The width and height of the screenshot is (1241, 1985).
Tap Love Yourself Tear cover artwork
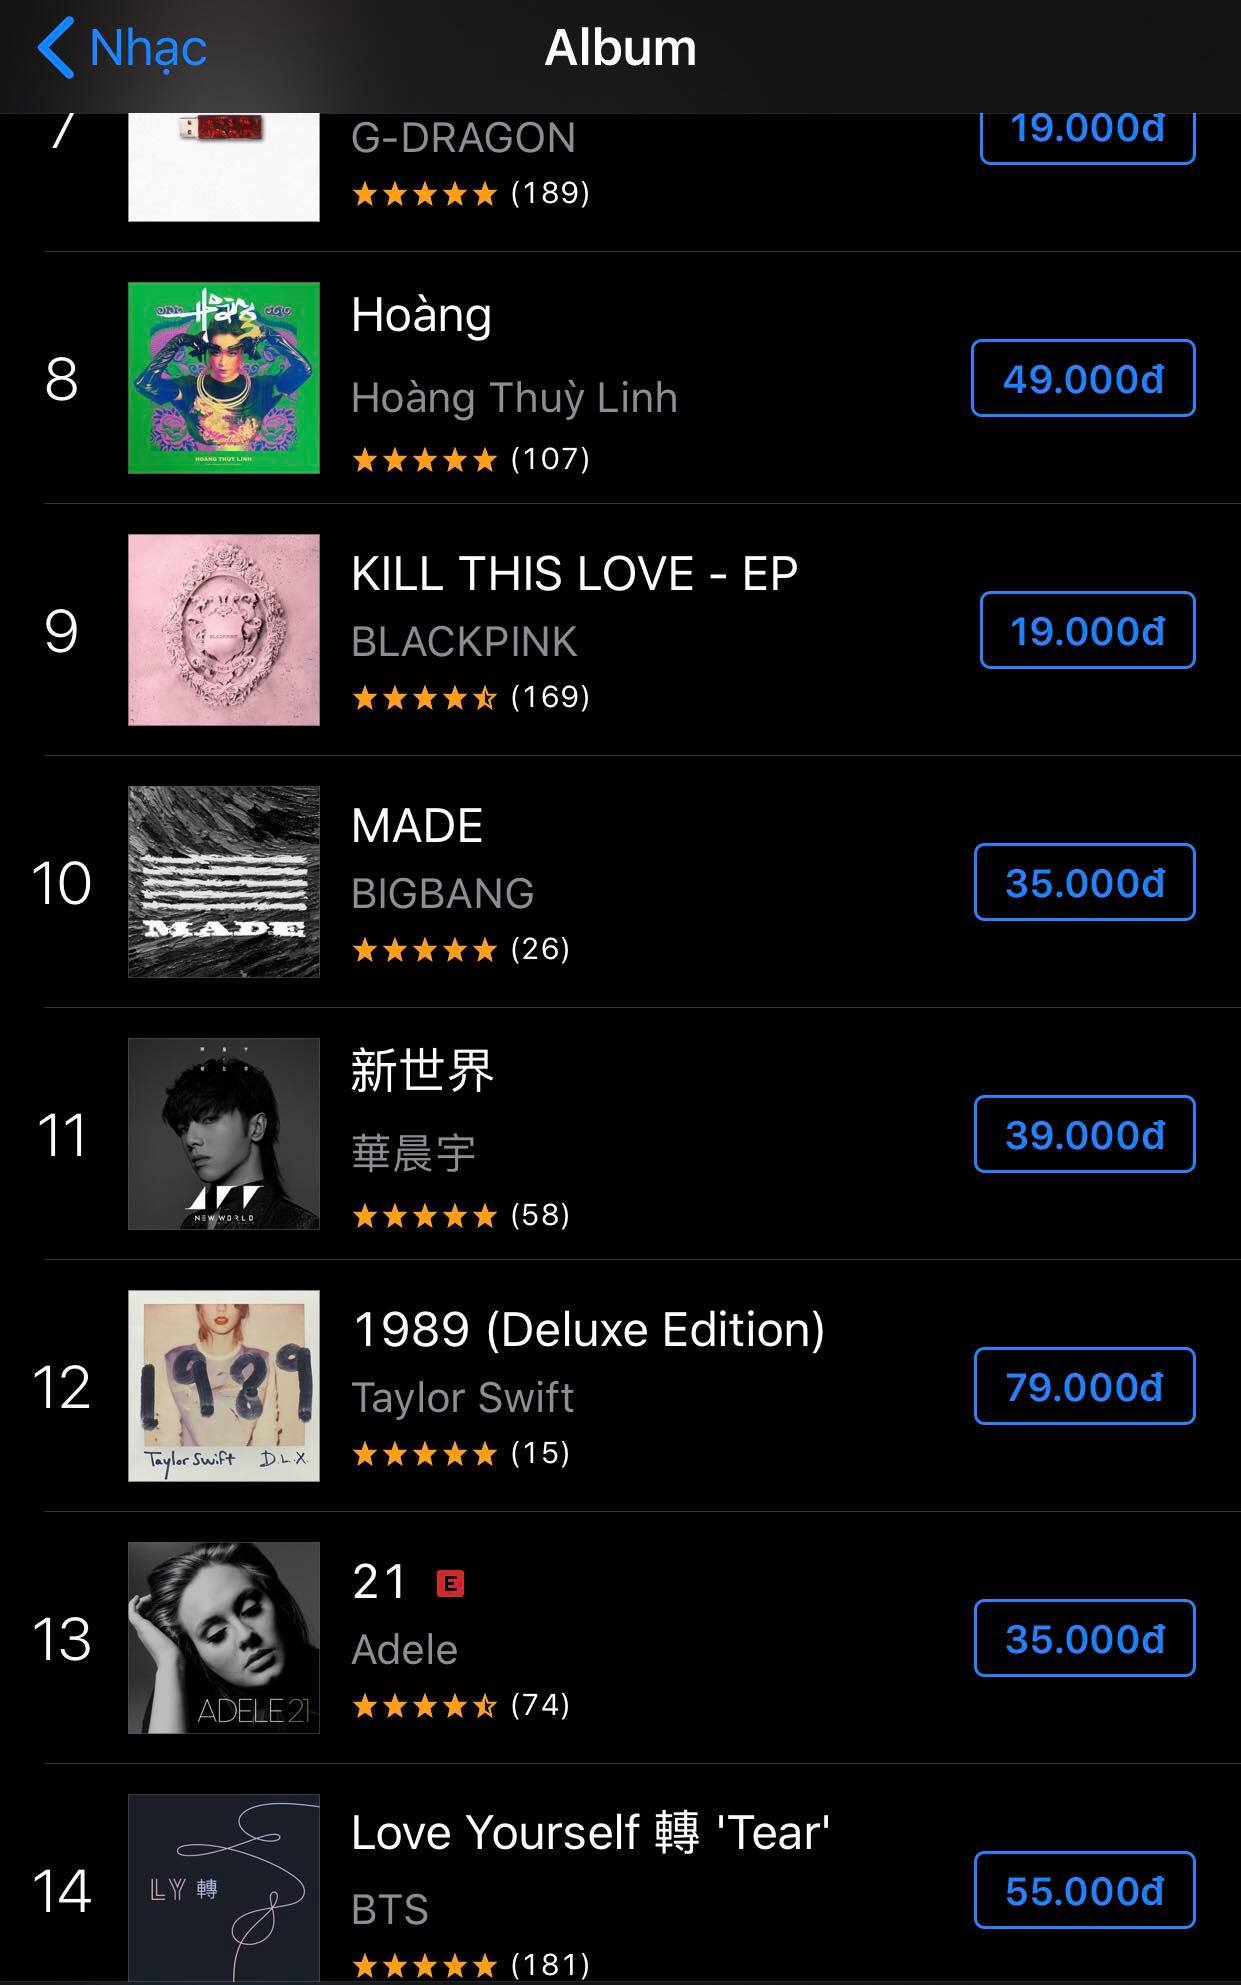(x=224, y=1888)
